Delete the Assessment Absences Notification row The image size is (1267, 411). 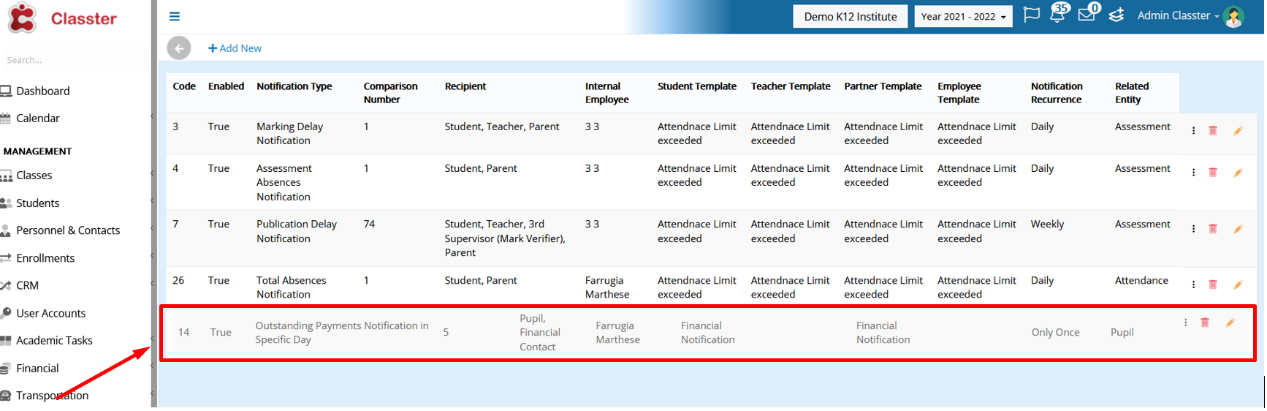1213,173
